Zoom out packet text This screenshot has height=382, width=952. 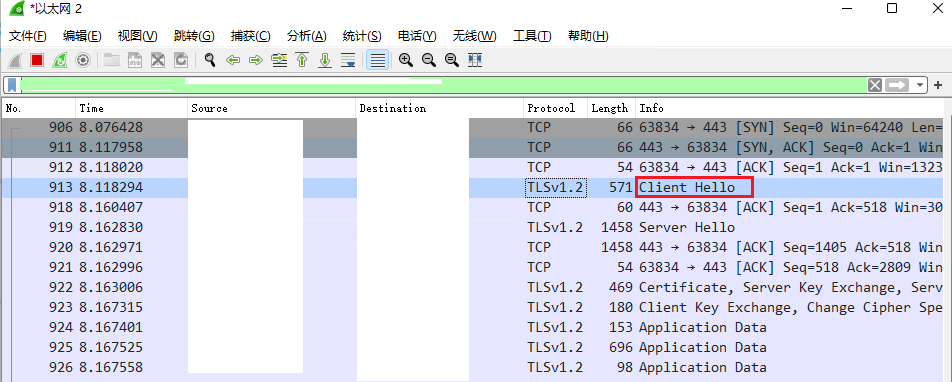[x=429, y=60]
